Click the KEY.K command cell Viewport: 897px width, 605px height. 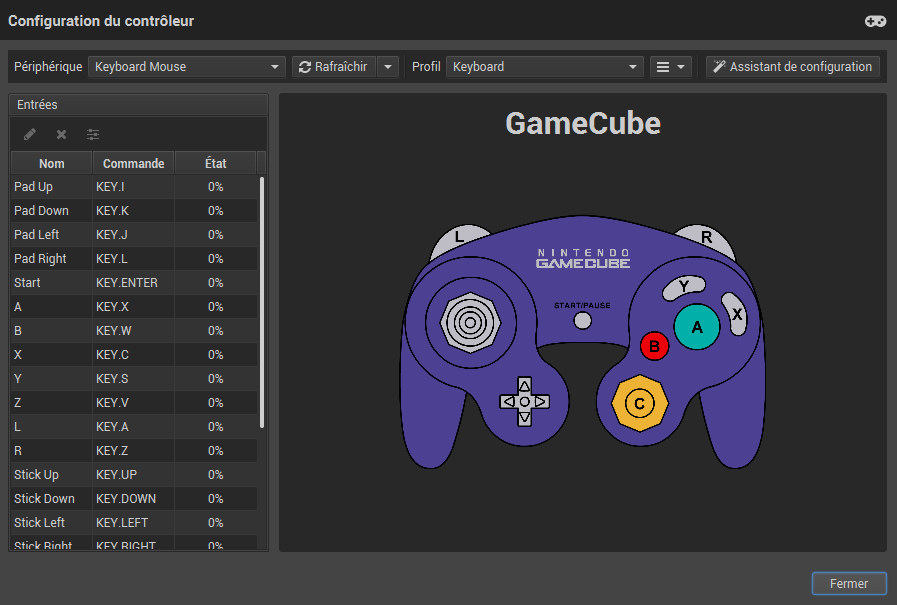pos(133,211)
